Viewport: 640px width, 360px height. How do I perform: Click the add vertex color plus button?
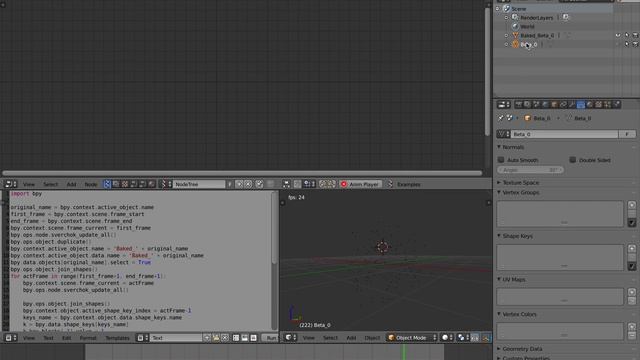(x=632, y=327)
